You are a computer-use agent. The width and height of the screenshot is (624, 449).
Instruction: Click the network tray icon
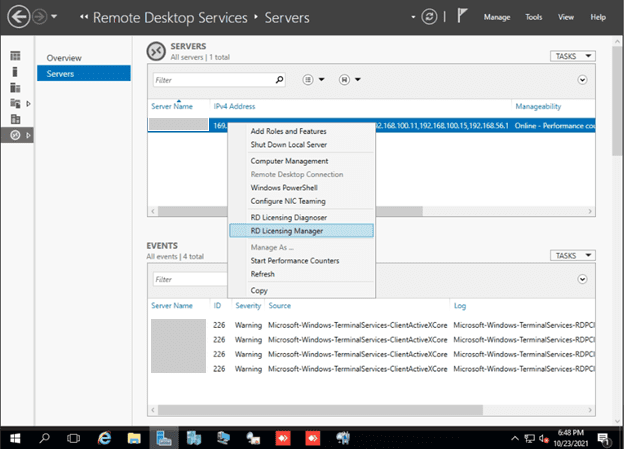(530, 439)
